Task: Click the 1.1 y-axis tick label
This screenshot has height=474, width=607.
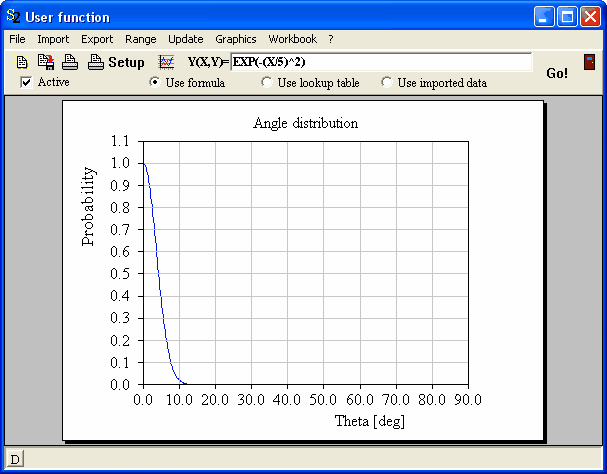Action: point(120,141)
